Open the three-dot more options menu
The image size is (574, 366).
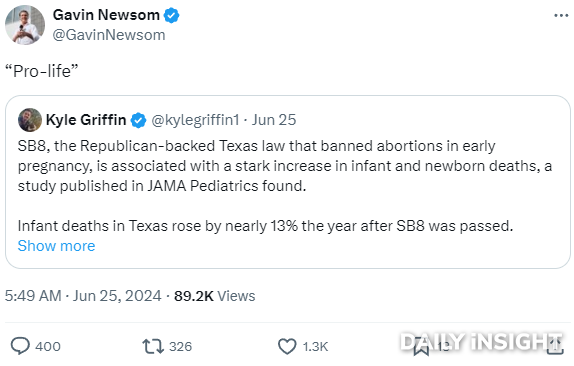[x=560, y=16]
